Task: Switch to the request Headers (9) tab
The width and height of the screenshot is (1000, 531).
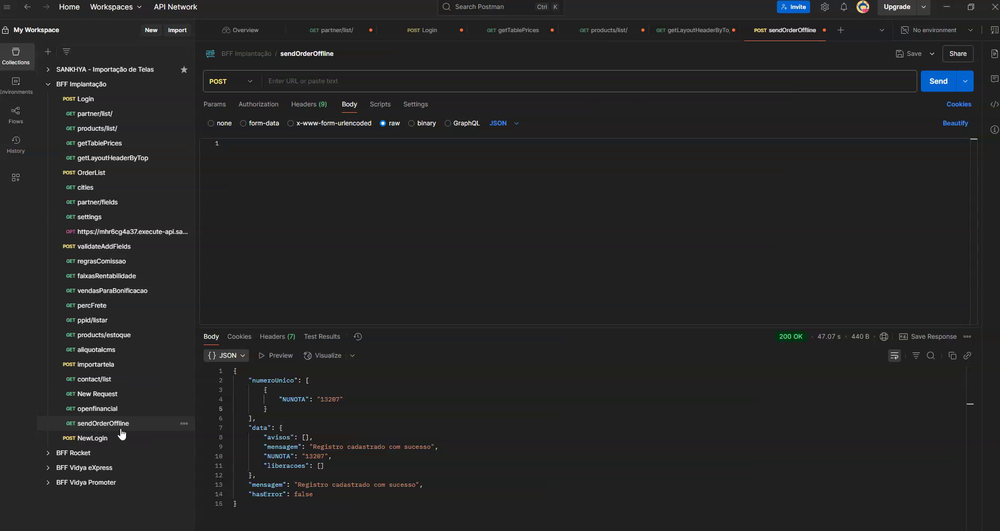Action: pos(309,104)
